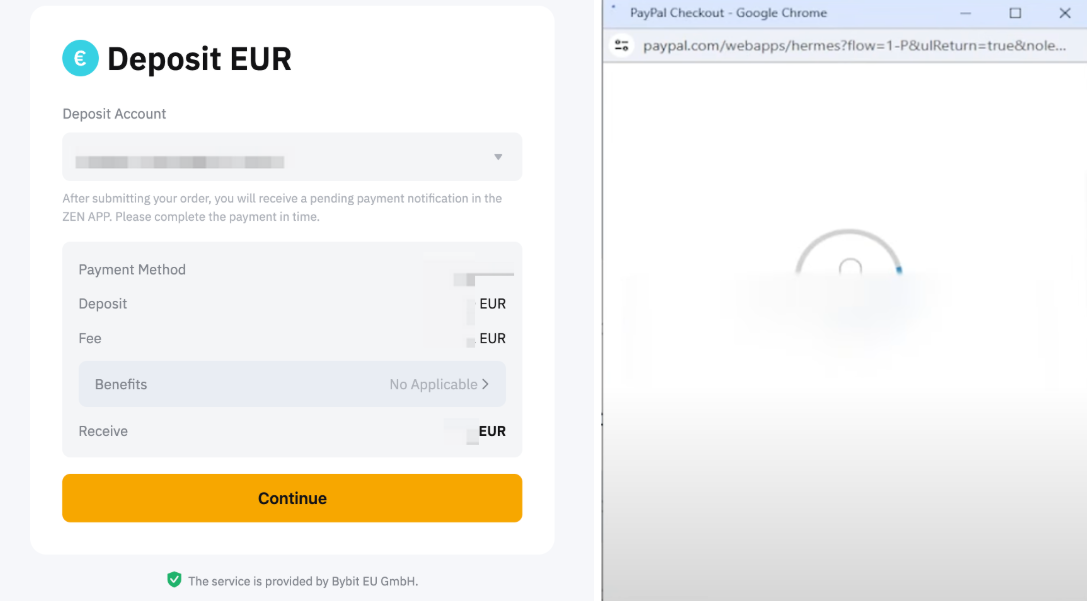
Task: Click the Bybit EU GmbH service provider text
Action: pyautogui.click(x=302, y=581)
